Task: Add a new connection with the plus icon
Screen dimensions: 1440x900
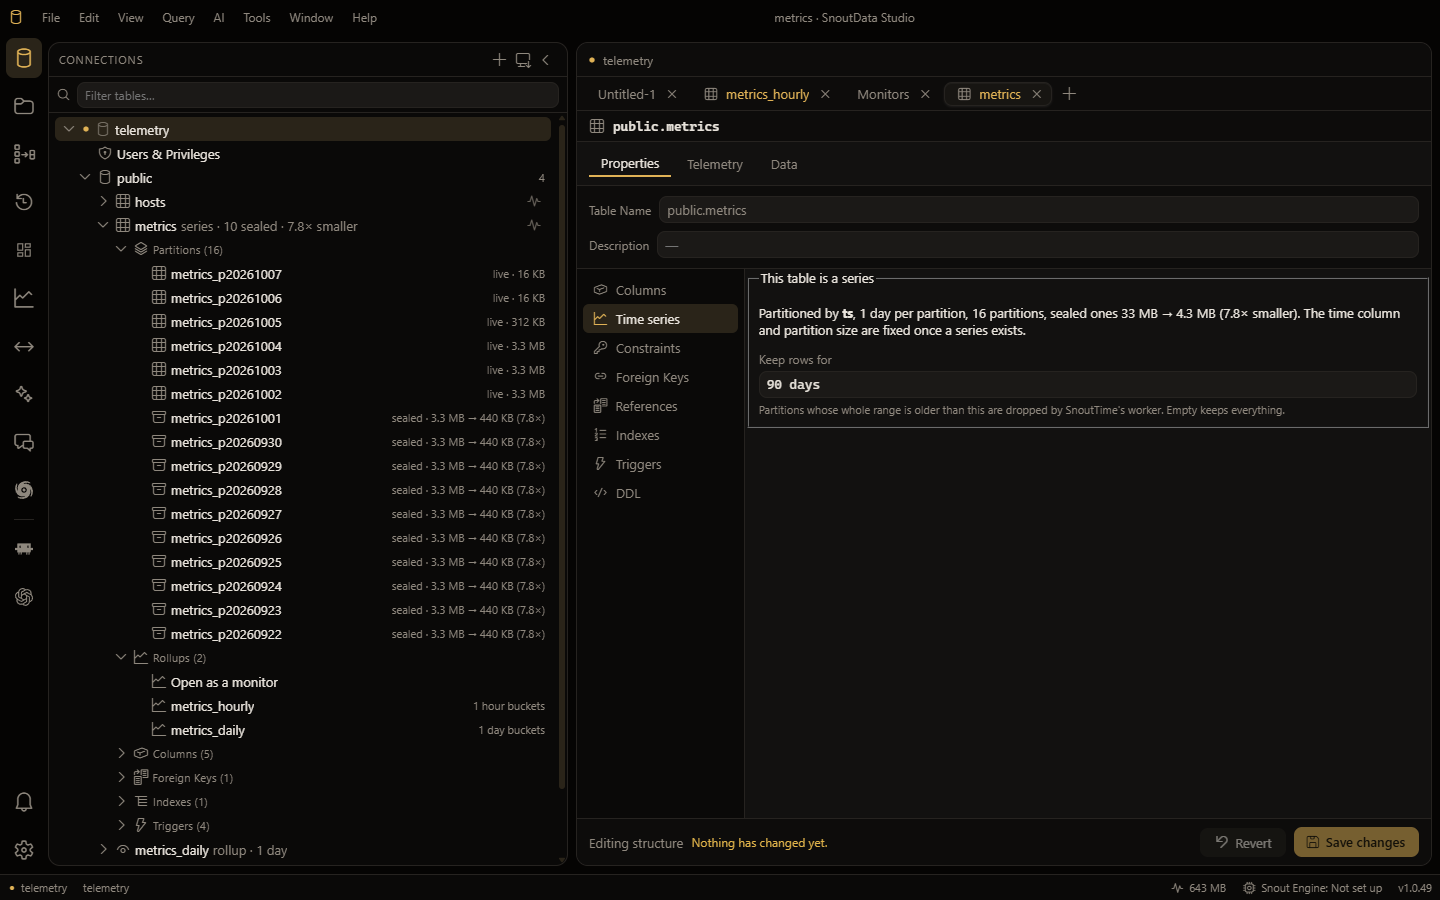Action: coord(499,60)
